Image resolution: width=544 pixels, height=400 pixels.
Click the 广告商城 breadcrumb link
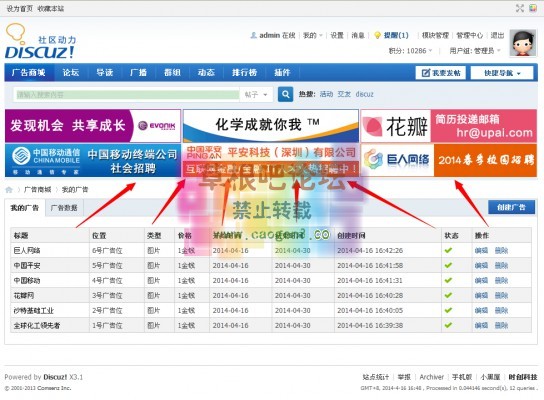click(37, 189)
